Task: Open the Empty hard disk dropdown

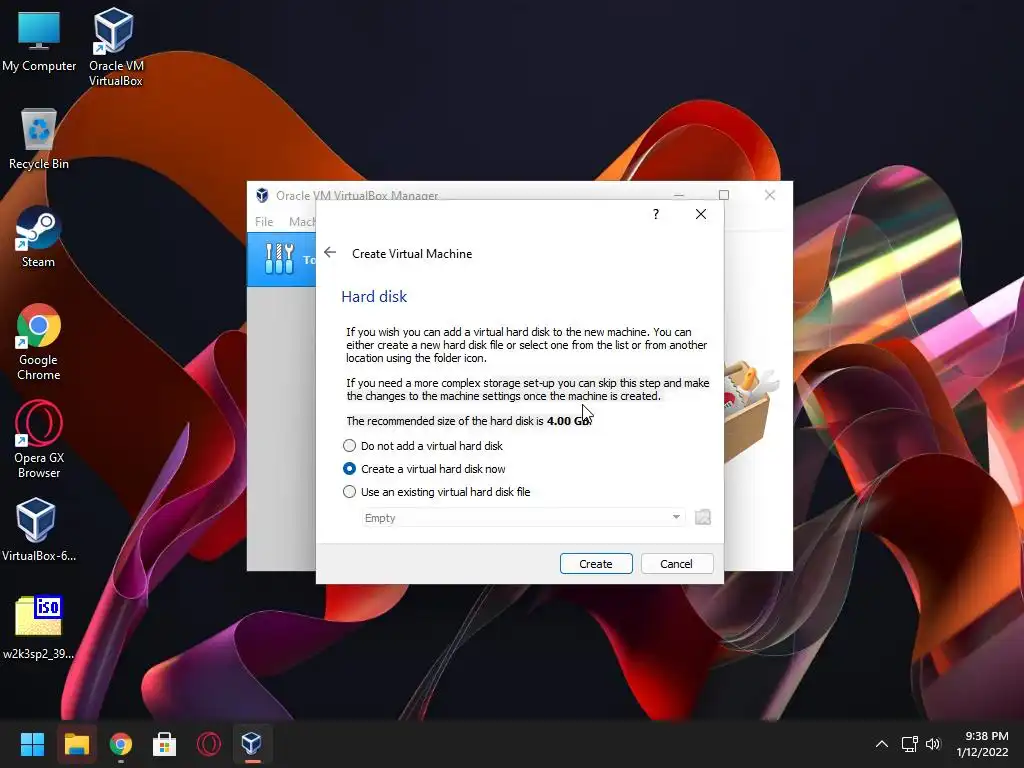Action: (523, 518)
